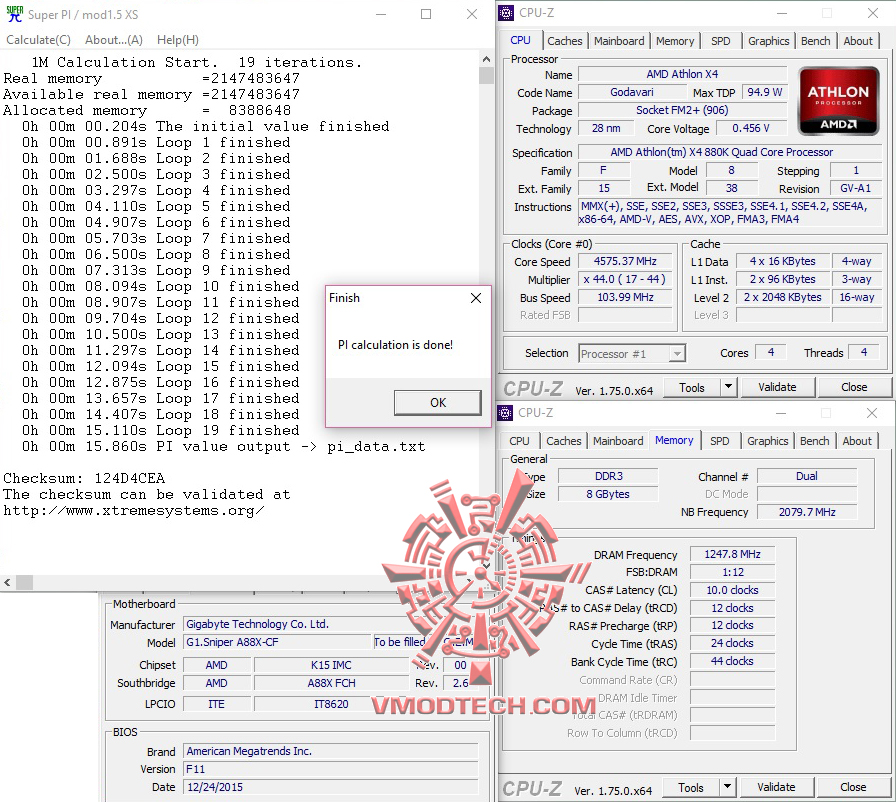Click Close button in lower CPU-Z
This screenshot has height=802, width=896.
853,787
